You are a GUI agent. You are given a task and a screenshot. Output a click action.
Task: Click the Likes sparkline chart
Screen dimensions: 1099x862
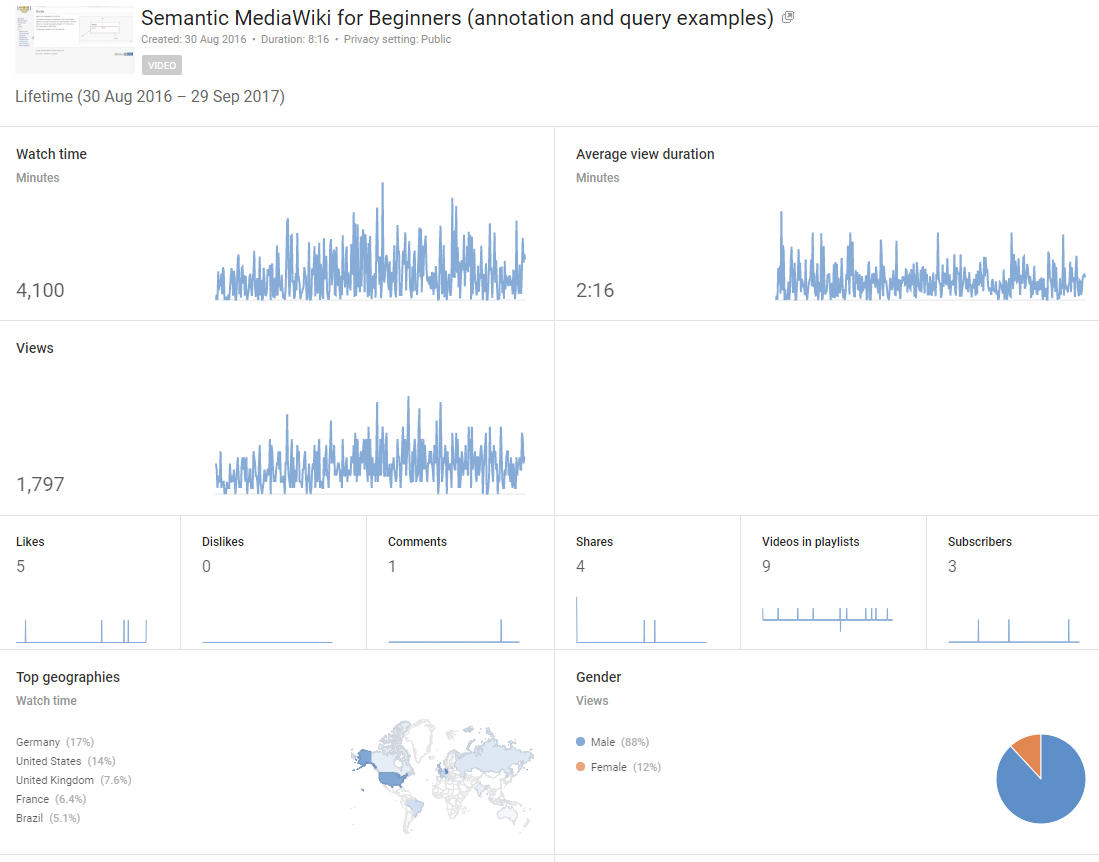[x=82, y=631]
